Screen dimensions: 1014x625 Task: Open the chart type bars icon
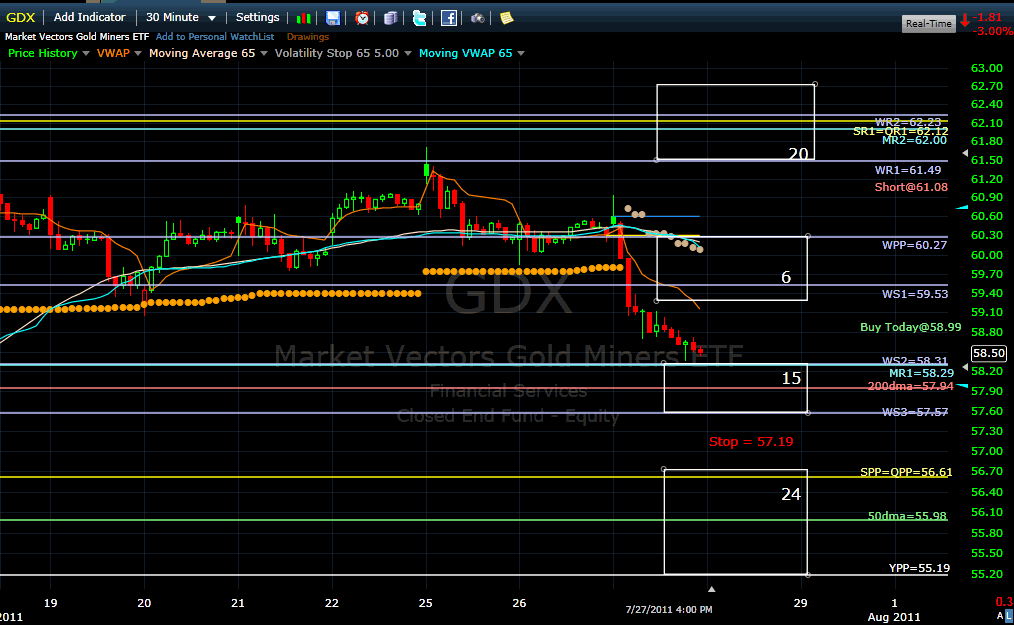303,18
